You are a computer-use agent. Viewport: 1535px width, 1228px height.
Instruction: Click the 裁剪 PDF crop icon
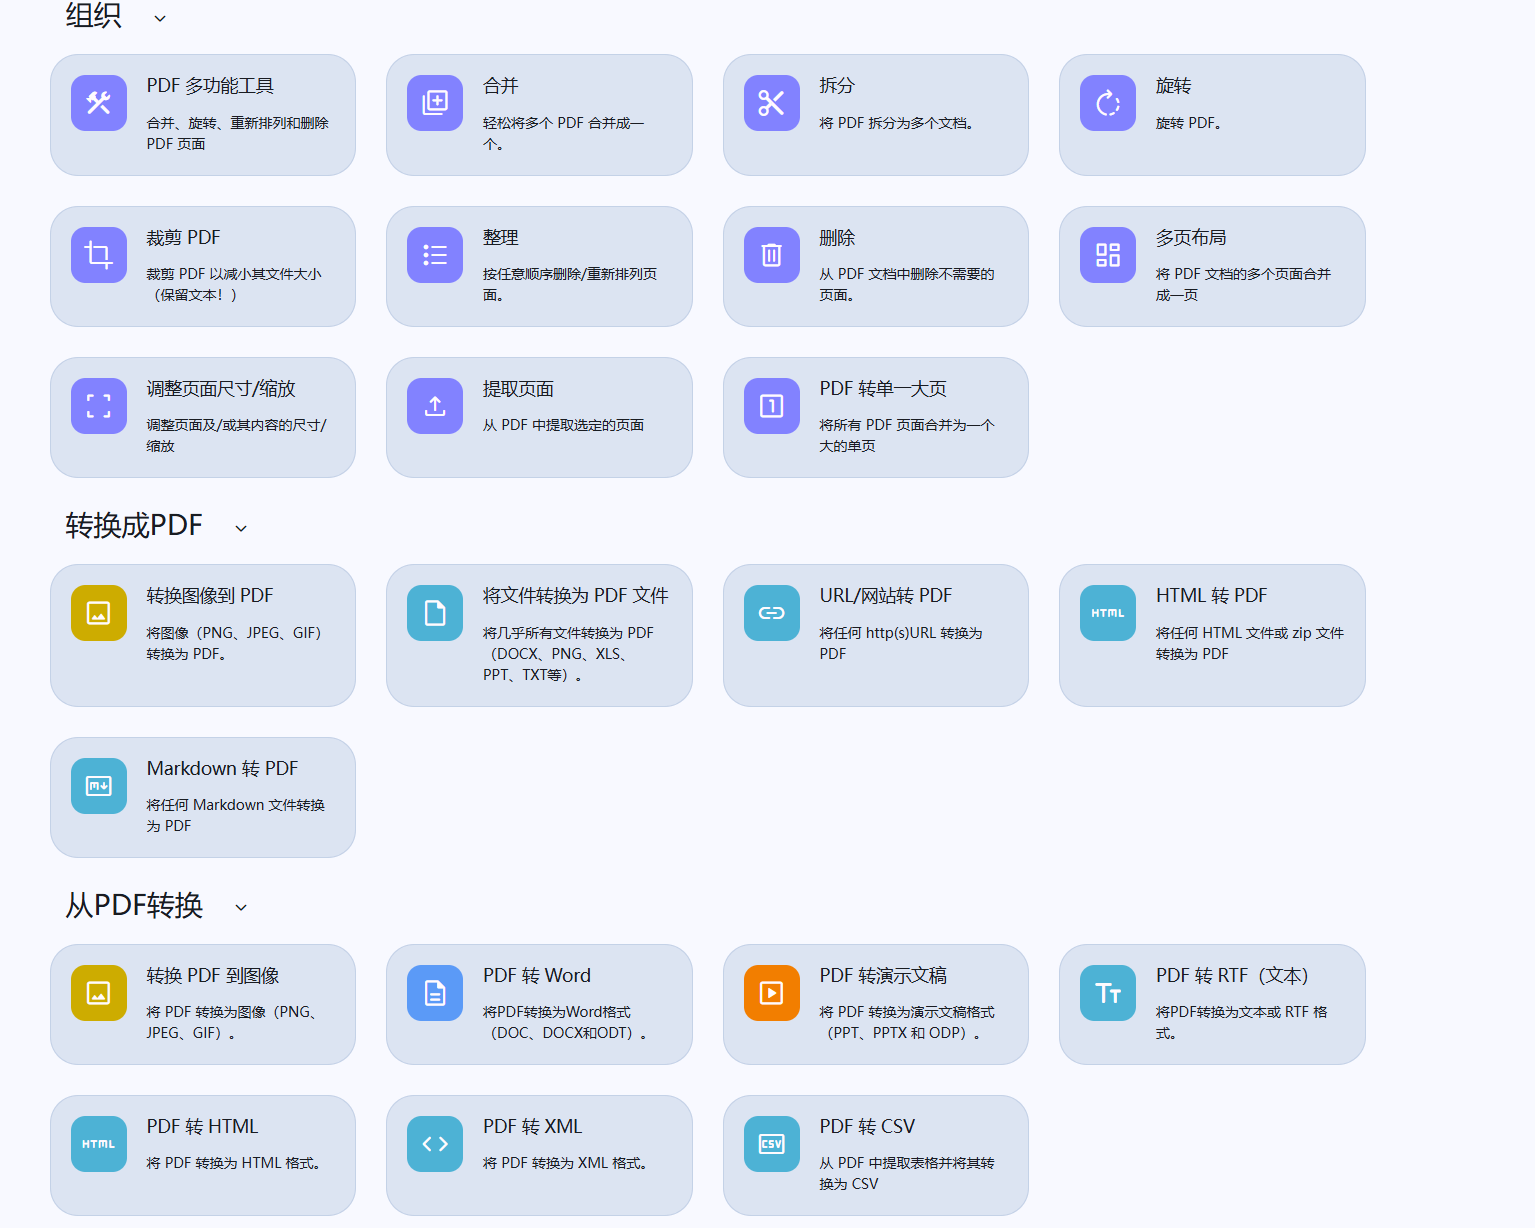[99, 255]
